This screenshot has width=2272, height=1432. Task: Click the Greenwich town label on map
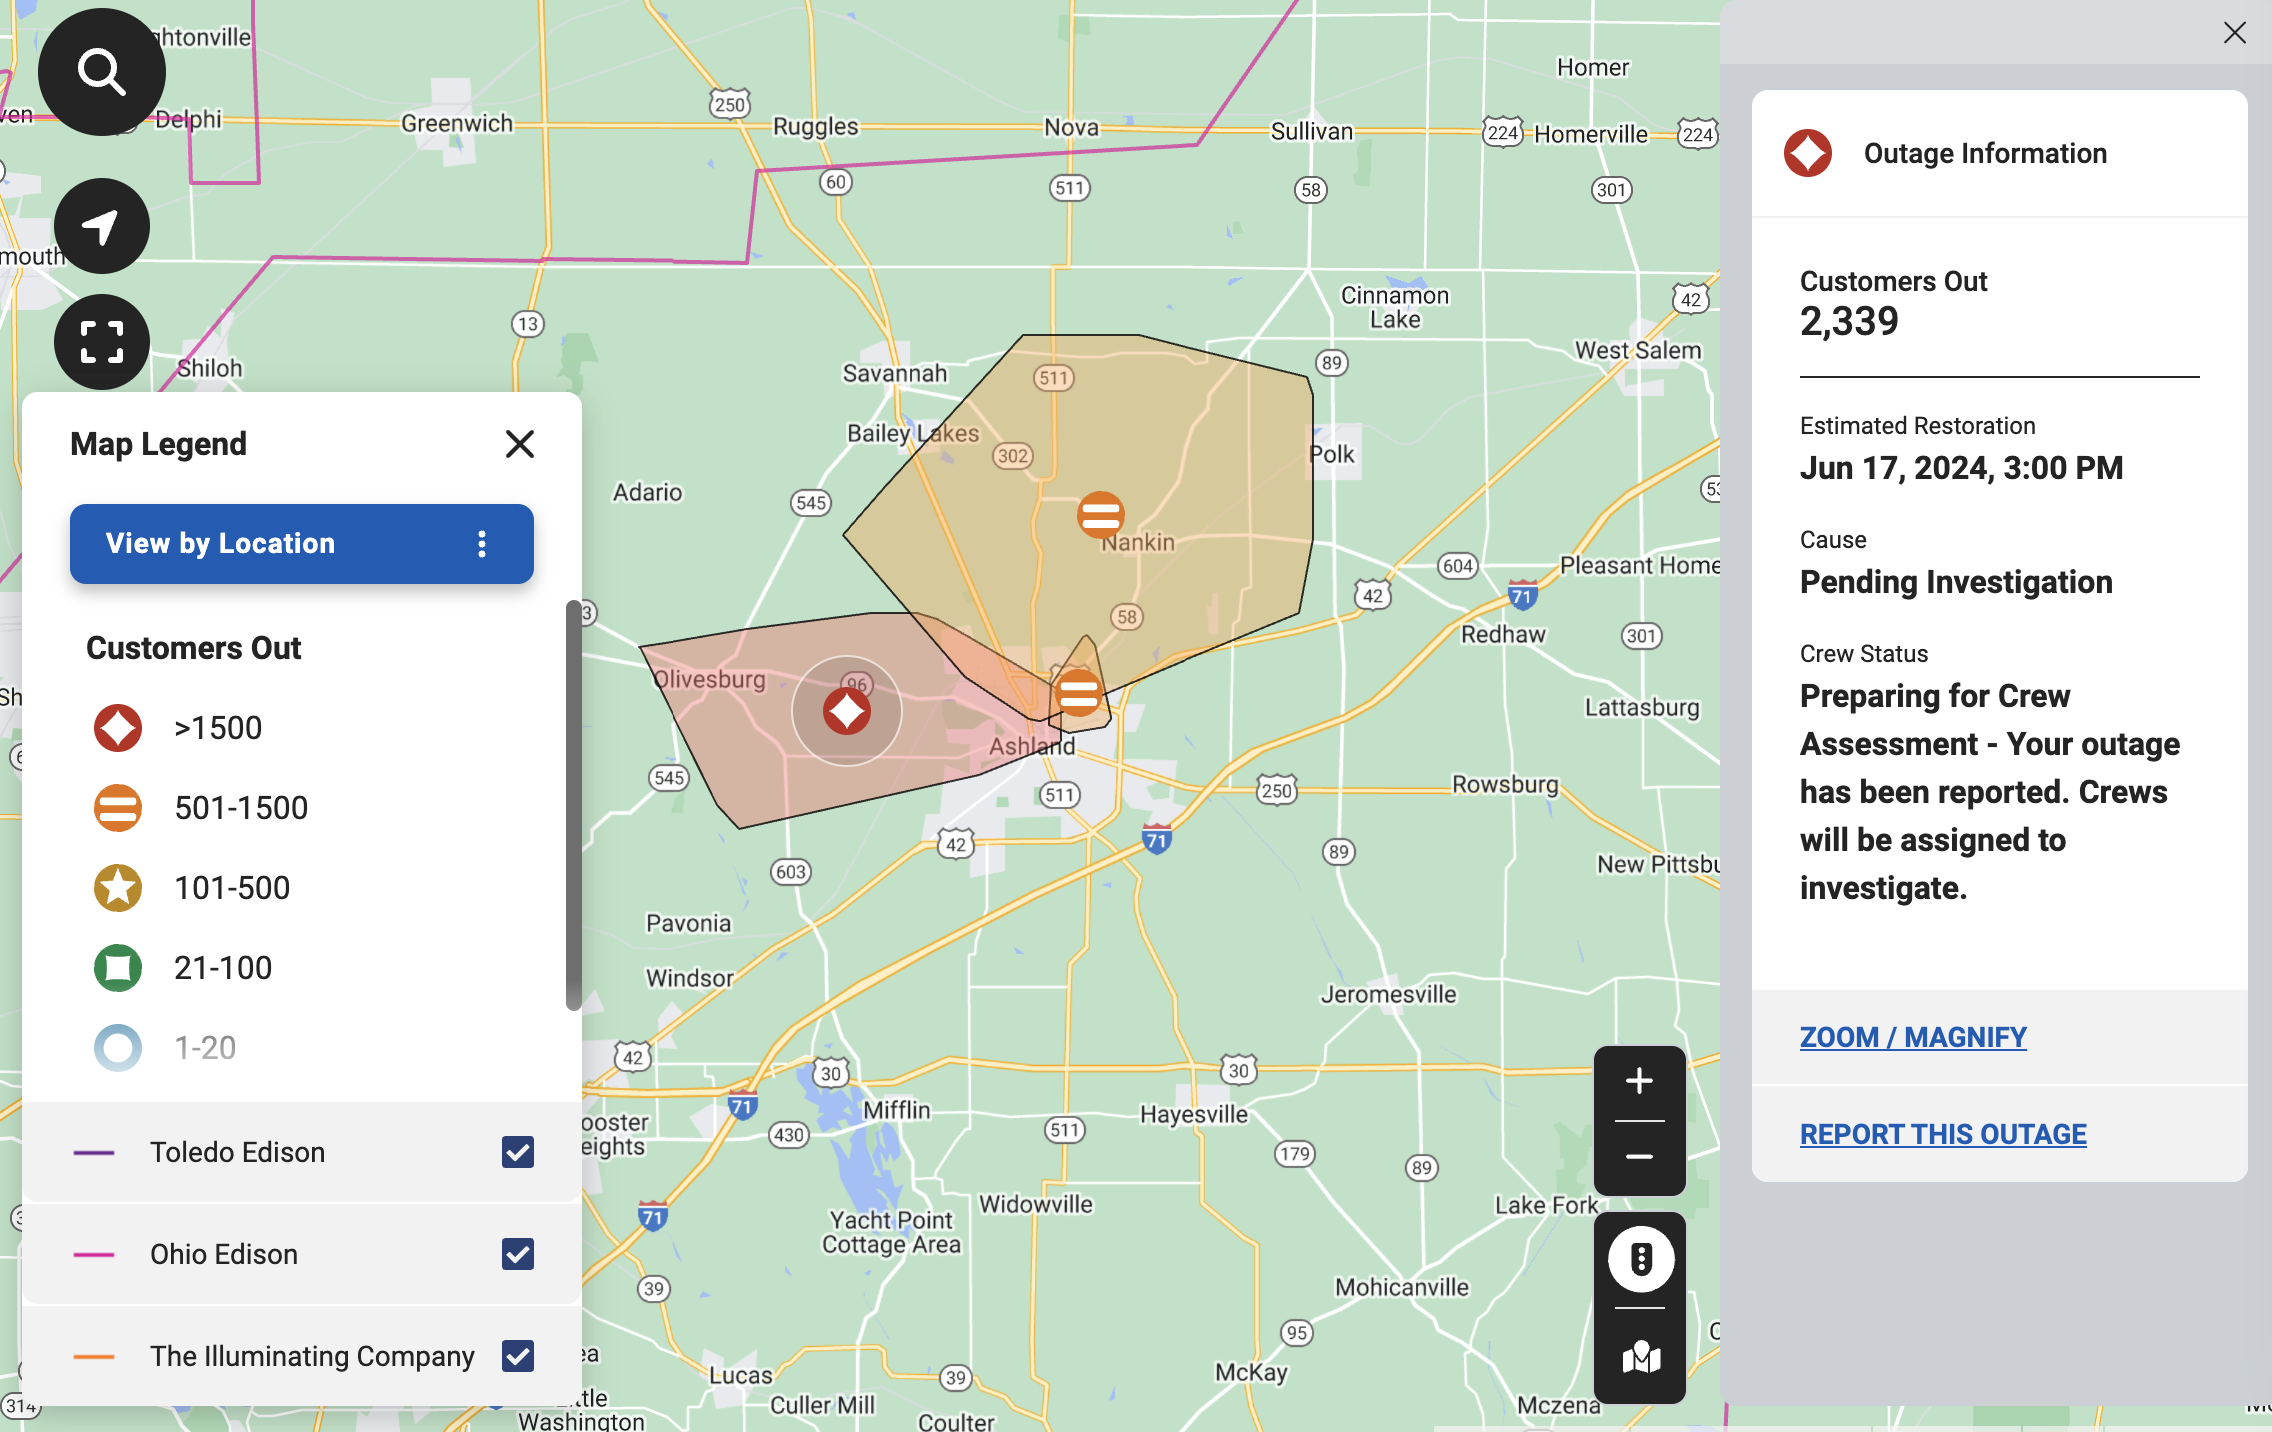click(x=457, y=123)
